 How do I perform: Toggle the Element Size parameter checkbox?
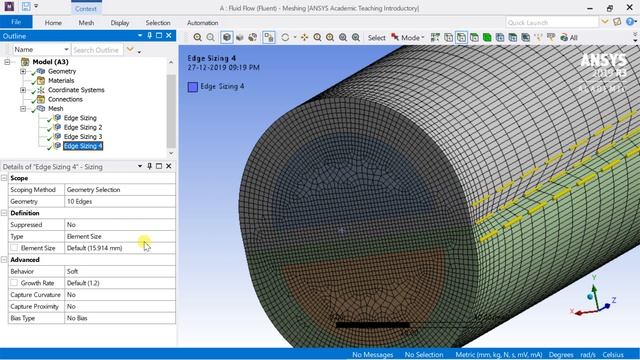point(14,248)
